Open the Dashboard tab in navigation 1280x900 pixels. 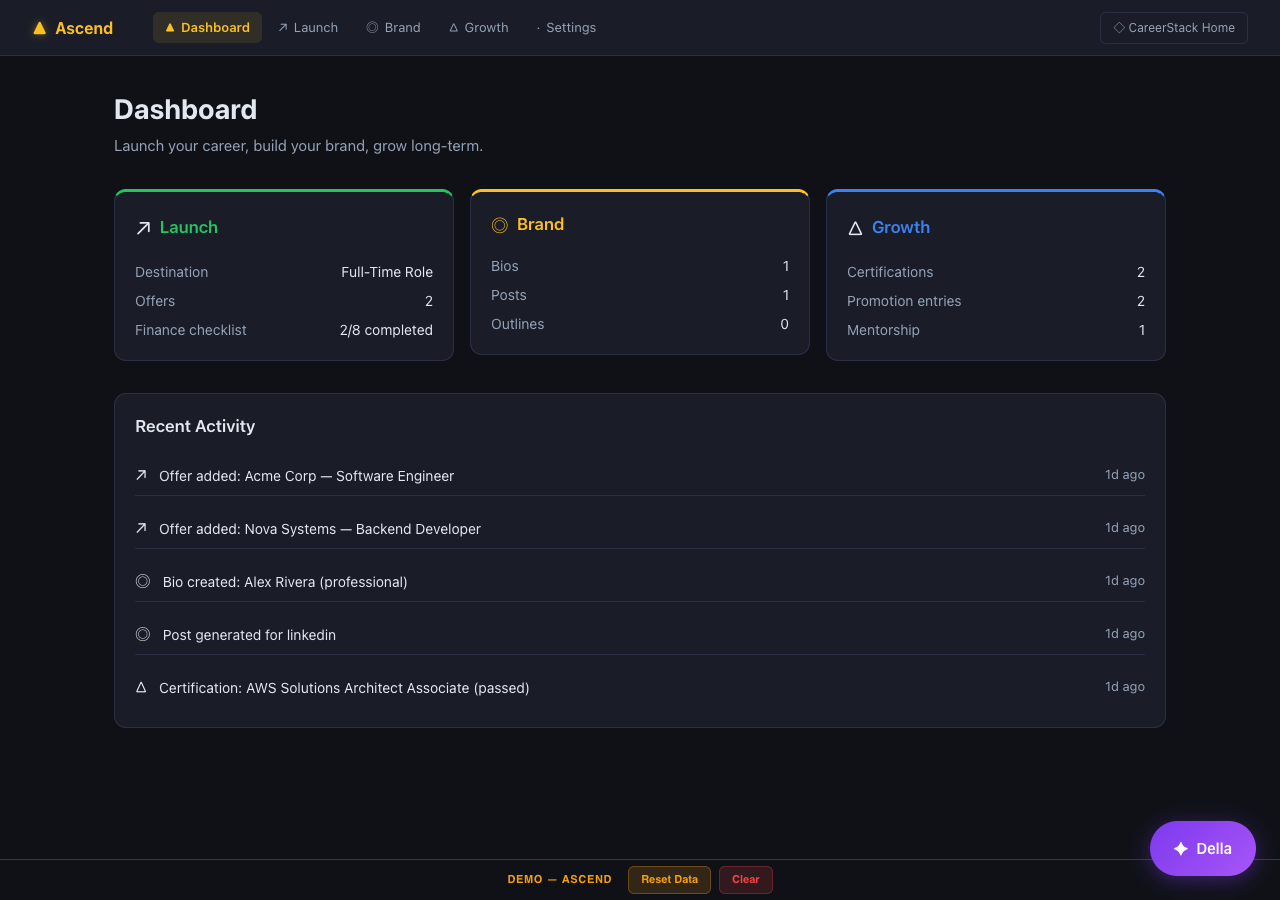pos(207,28)
